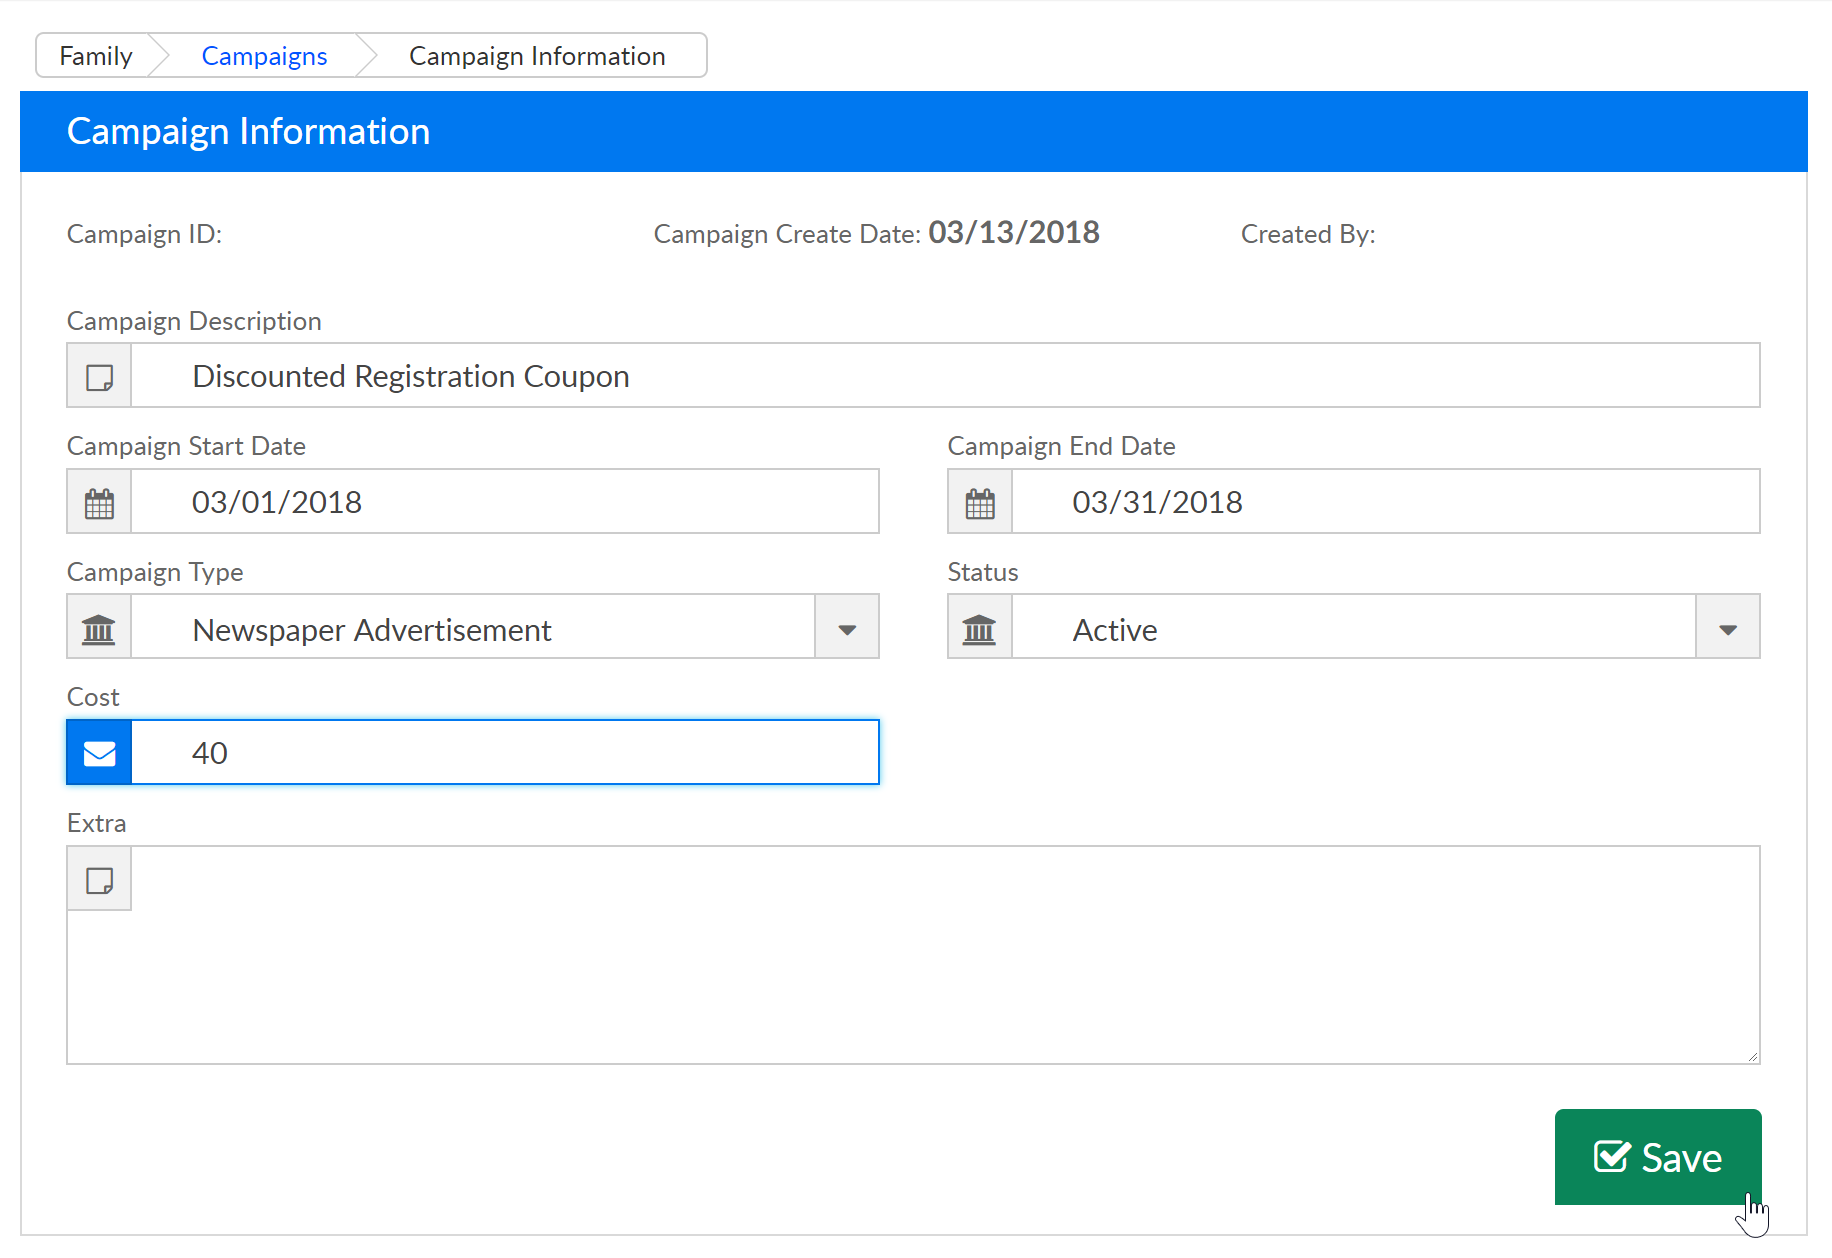Click the Campaign Create Date value 03/13/2018

coord(1014,233)
